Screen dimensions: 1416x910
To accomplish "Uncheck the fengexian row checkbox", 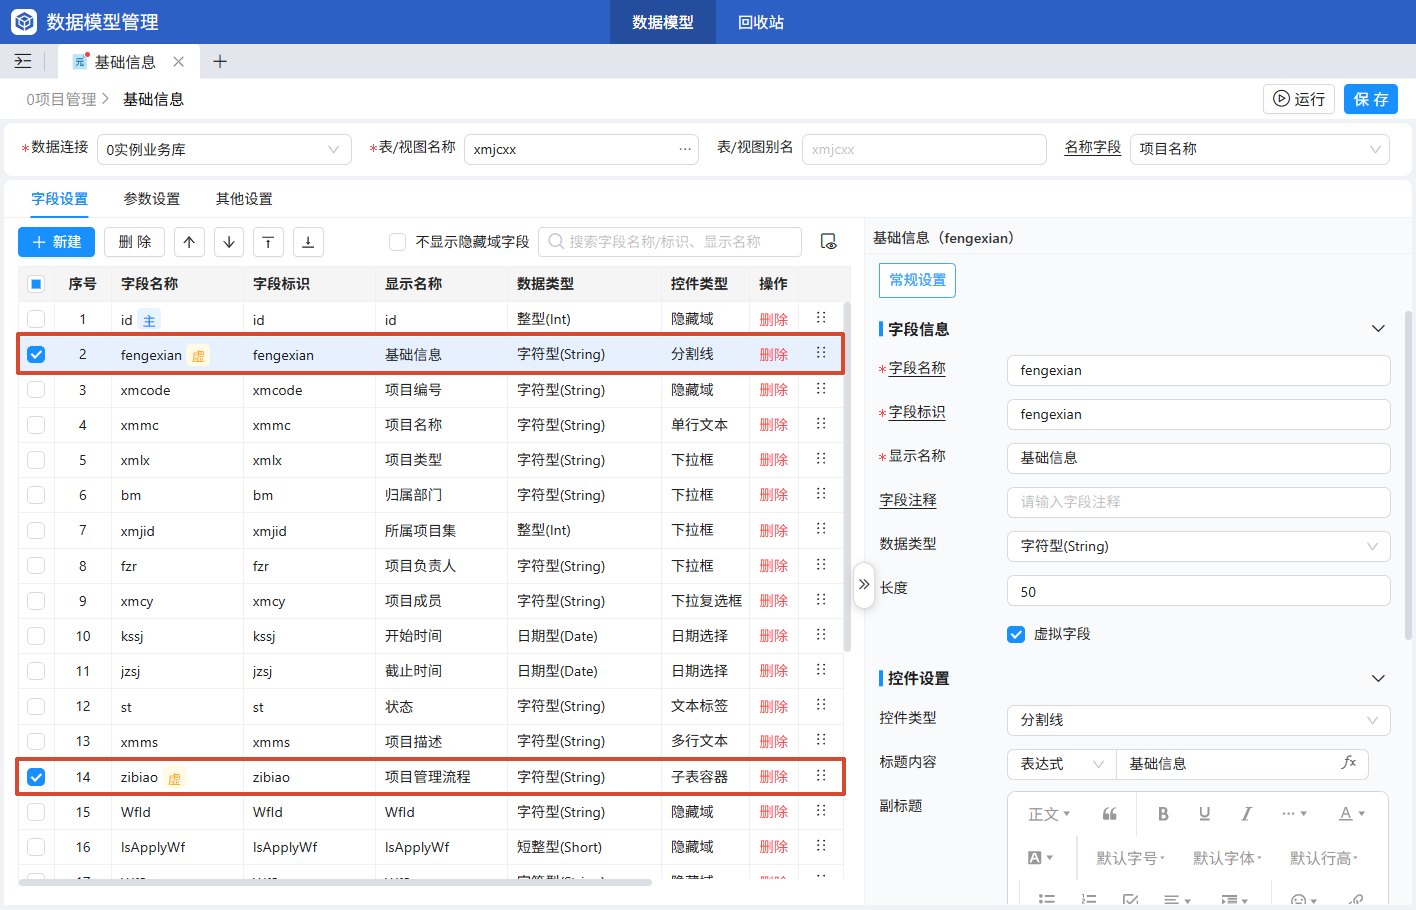I will coord(36,354).
